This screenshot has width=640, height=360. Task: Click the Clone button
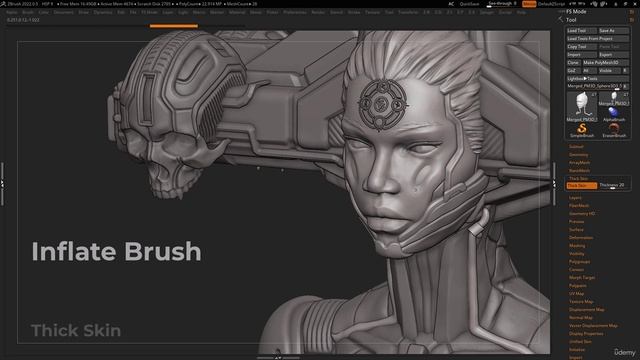[573, 62]
